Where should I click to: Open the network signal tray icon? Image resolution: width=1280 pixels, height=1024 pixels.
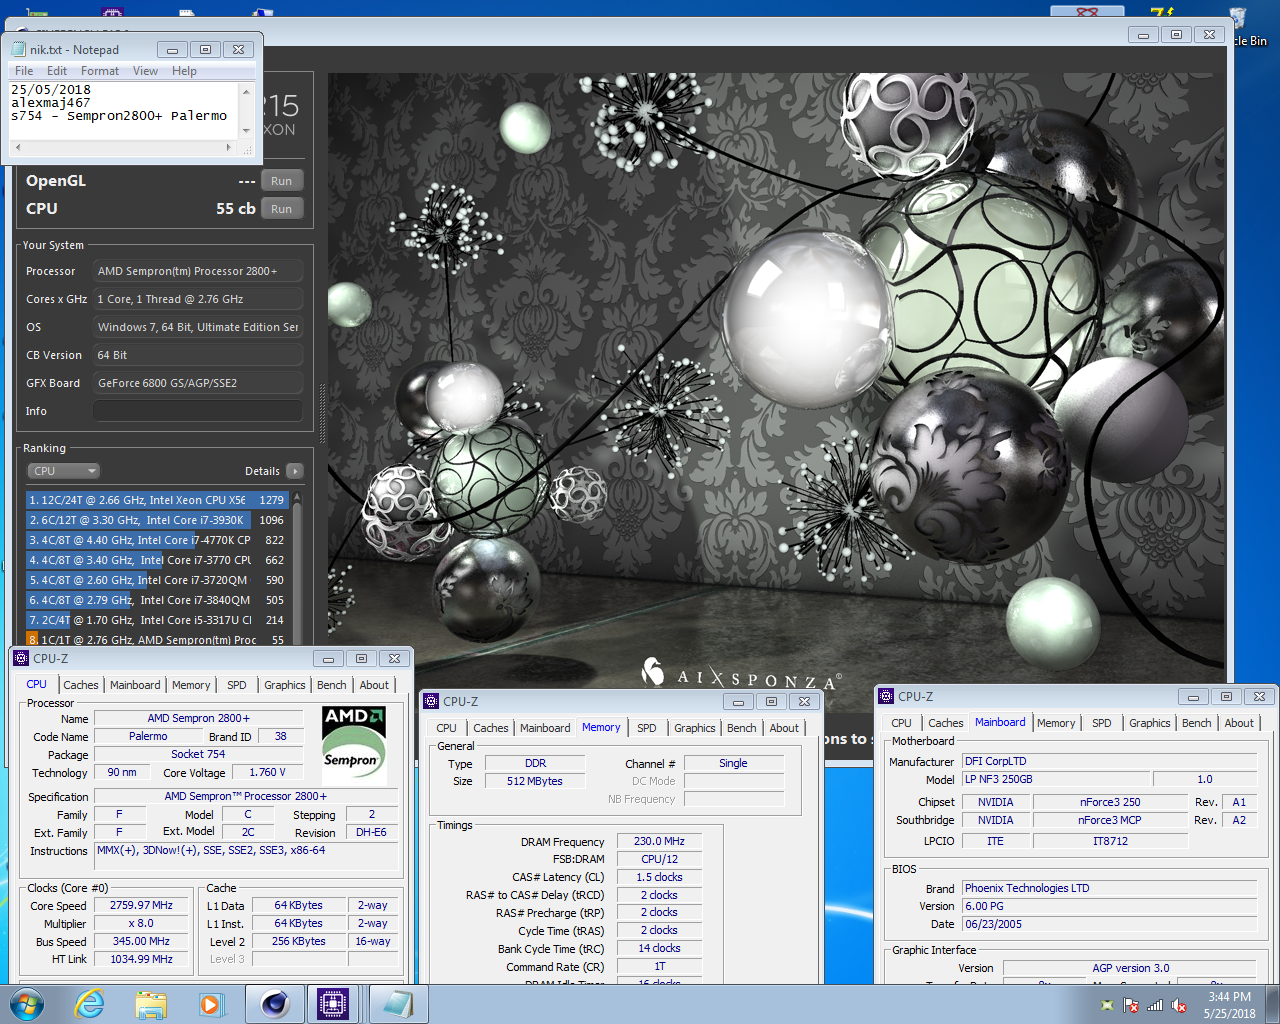pos(1155,1005)
